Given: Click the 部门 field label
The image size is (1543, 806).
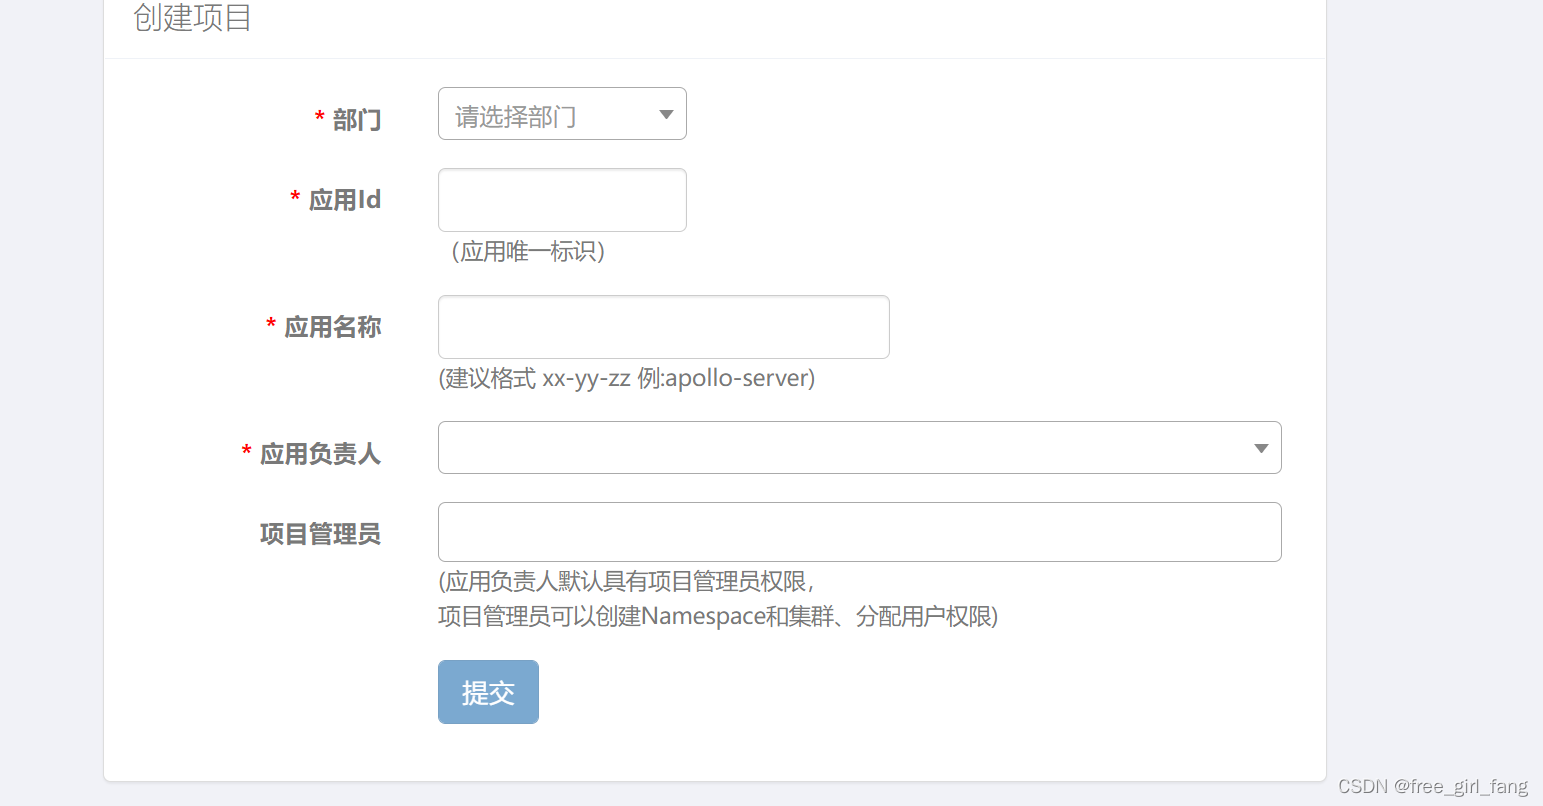Looking at the screenshot, I should [357, 120].
